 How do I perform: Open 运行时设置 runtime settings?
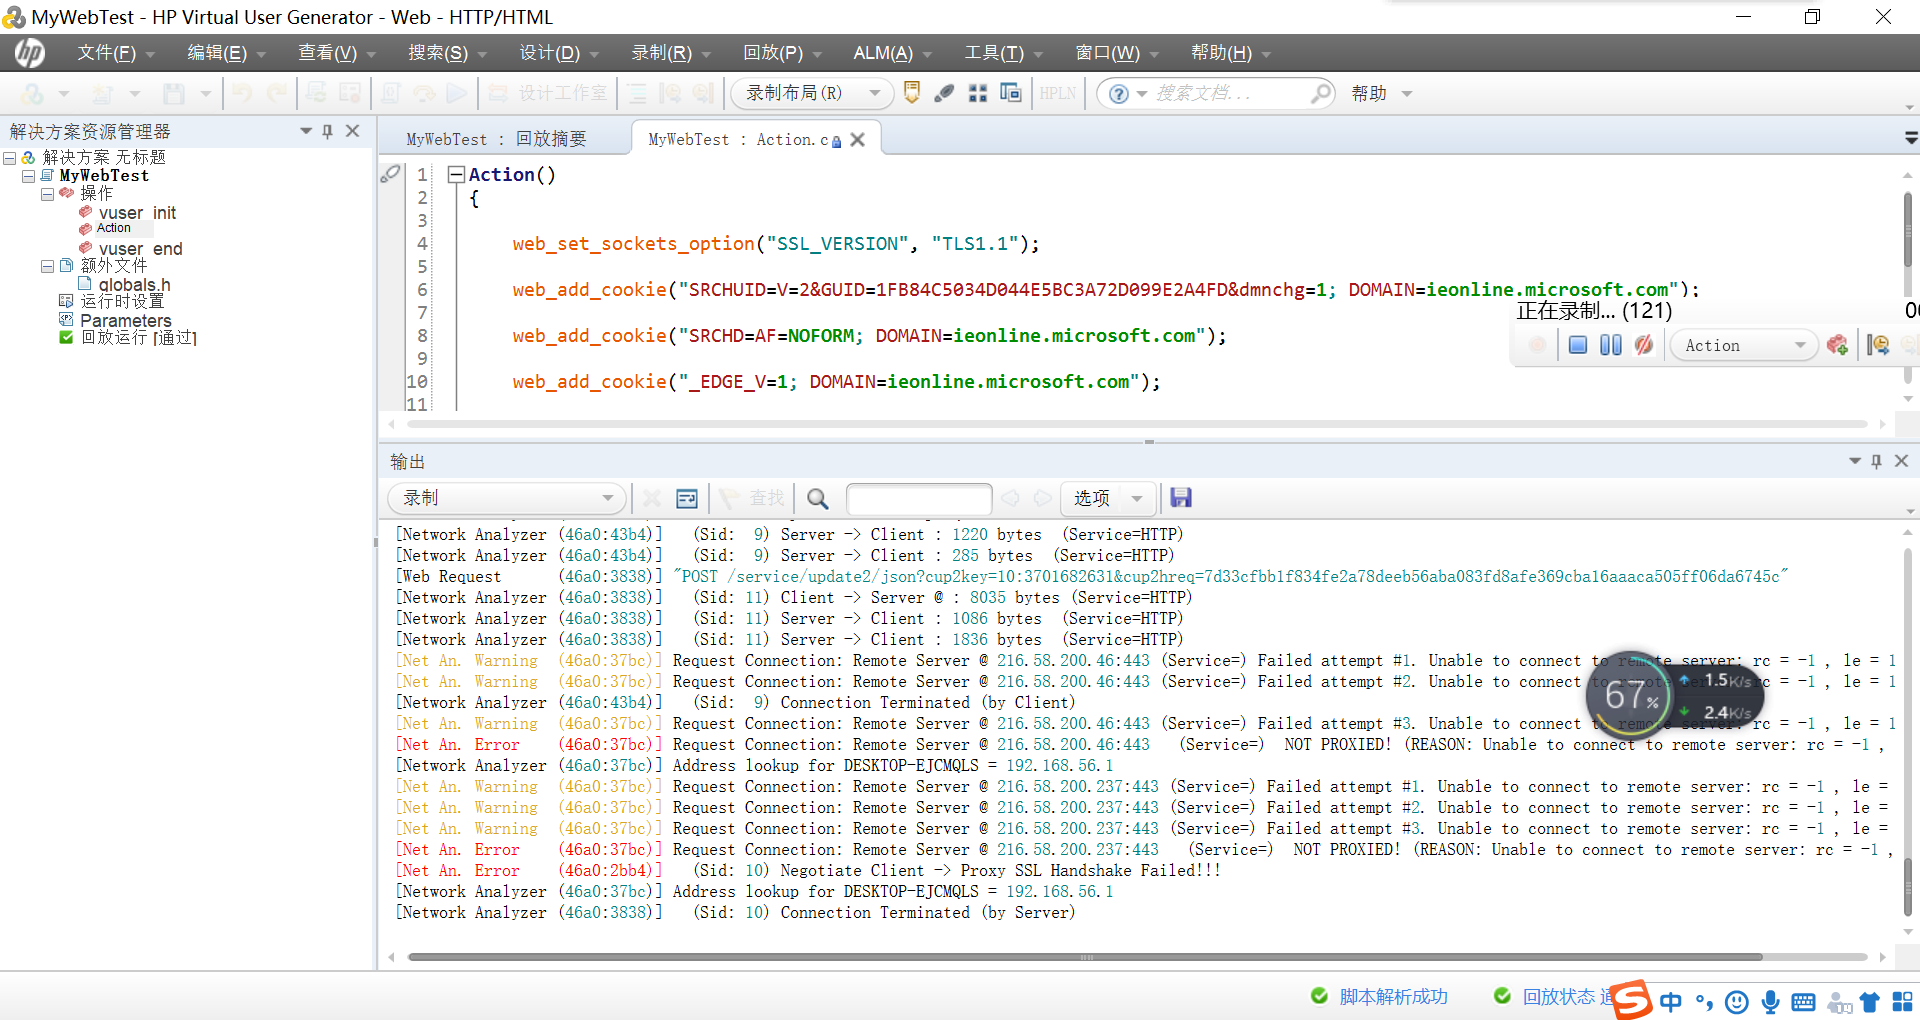click(x=122, y=301)
